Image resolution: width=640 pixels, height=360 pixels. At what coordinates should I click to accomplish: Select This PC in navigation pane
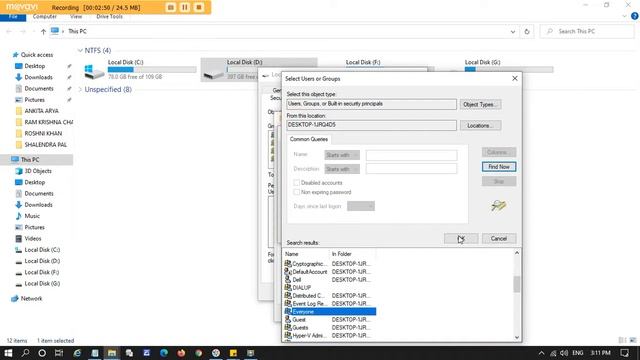[30, 160]
